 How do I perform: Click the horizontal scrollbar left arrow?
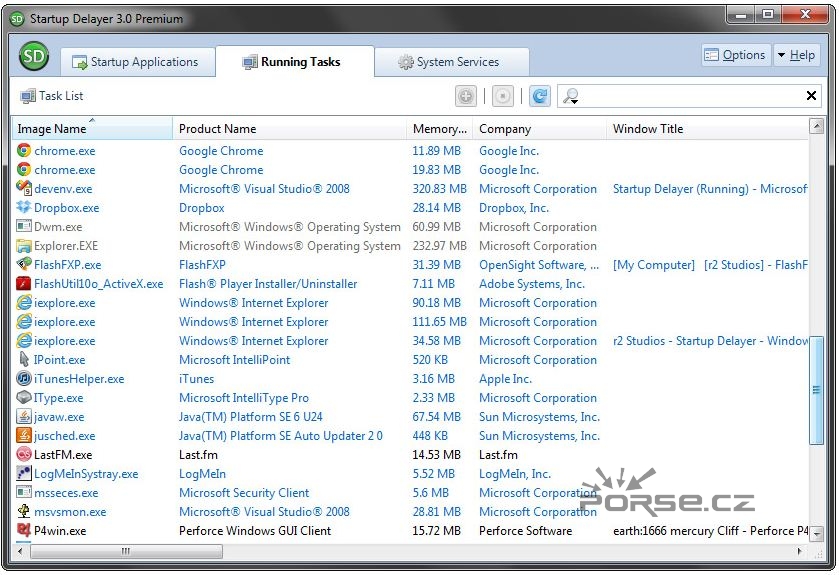[20, 551]
